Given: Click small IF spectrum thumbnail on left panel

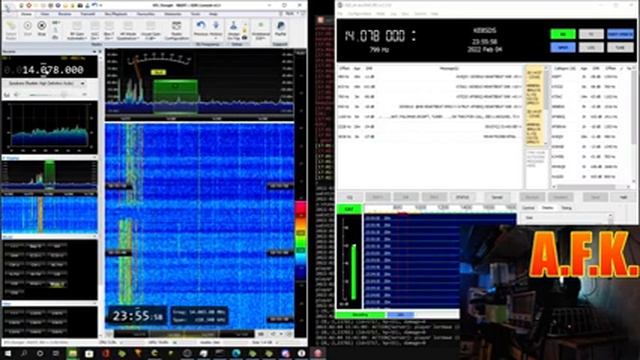Looking at the screenshot, I should (x=49, y=175).
